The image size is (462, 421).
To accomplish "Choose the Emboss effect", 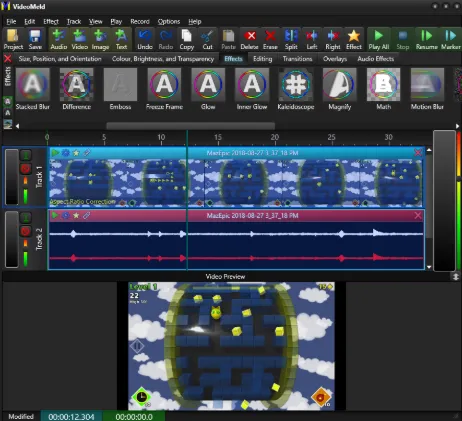I will pyautogui.click(x=120, y=89).
